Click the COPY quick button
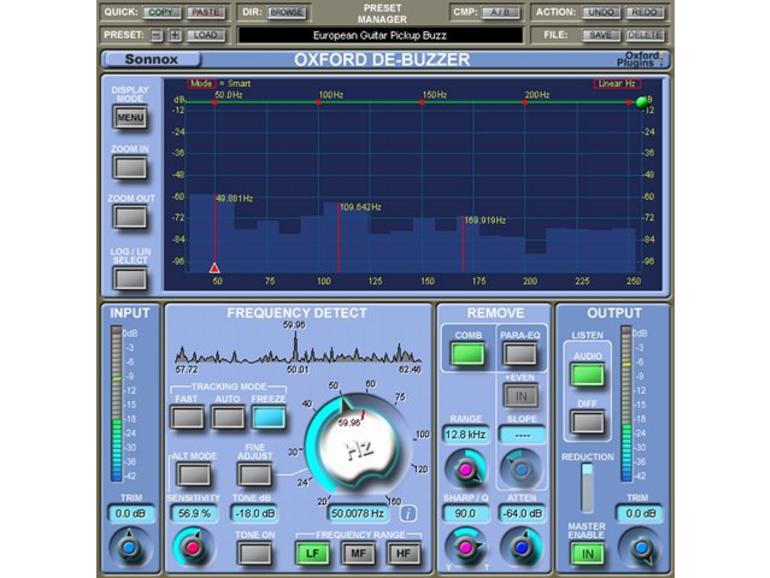Image resolution: width=770 pixels, height=578 pixels. point(161,12)
